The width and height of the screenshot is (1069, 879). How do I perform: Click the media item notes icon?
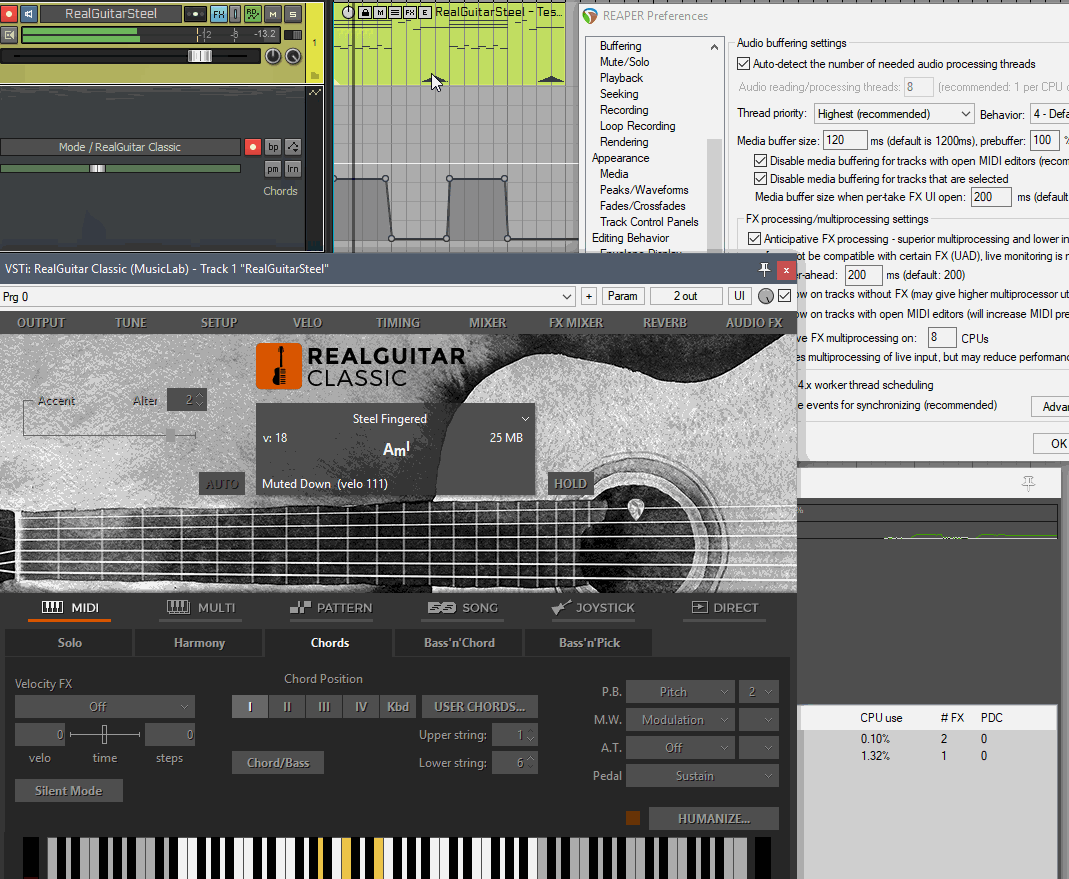(x=395, y=12)
